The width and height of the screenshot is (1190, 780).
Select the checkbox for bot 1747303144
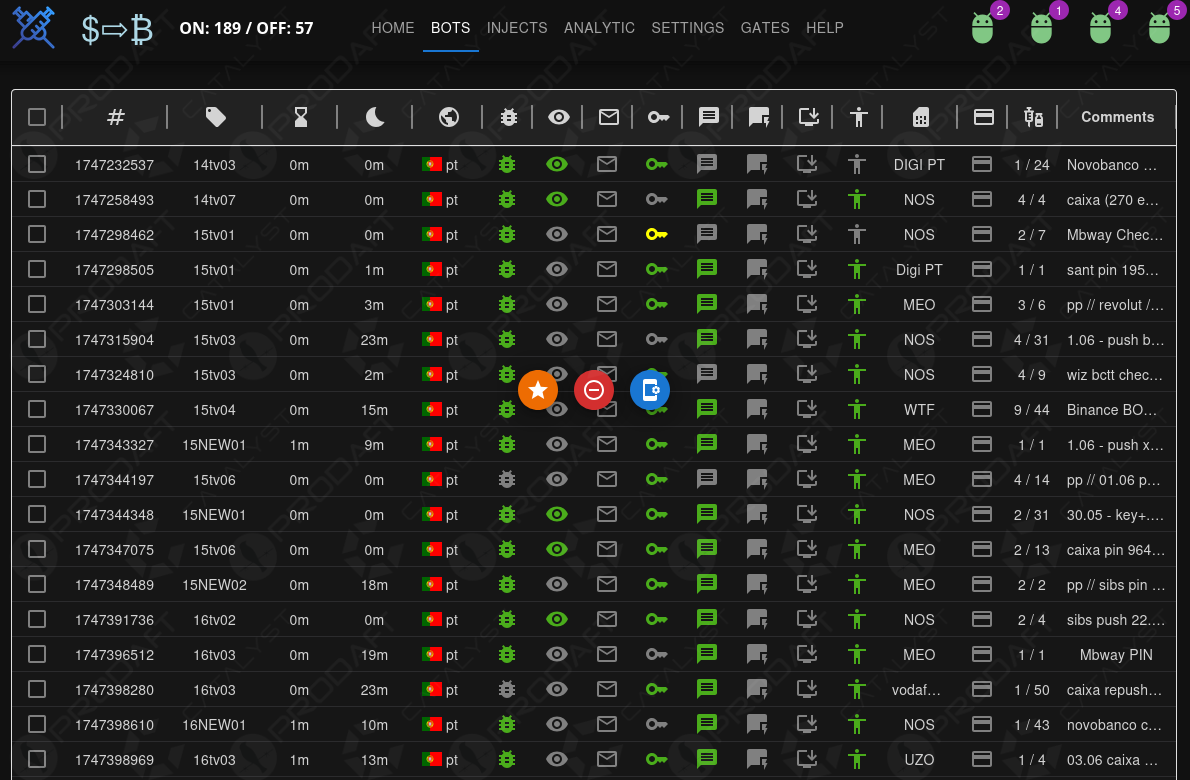[x=36, y=304]
